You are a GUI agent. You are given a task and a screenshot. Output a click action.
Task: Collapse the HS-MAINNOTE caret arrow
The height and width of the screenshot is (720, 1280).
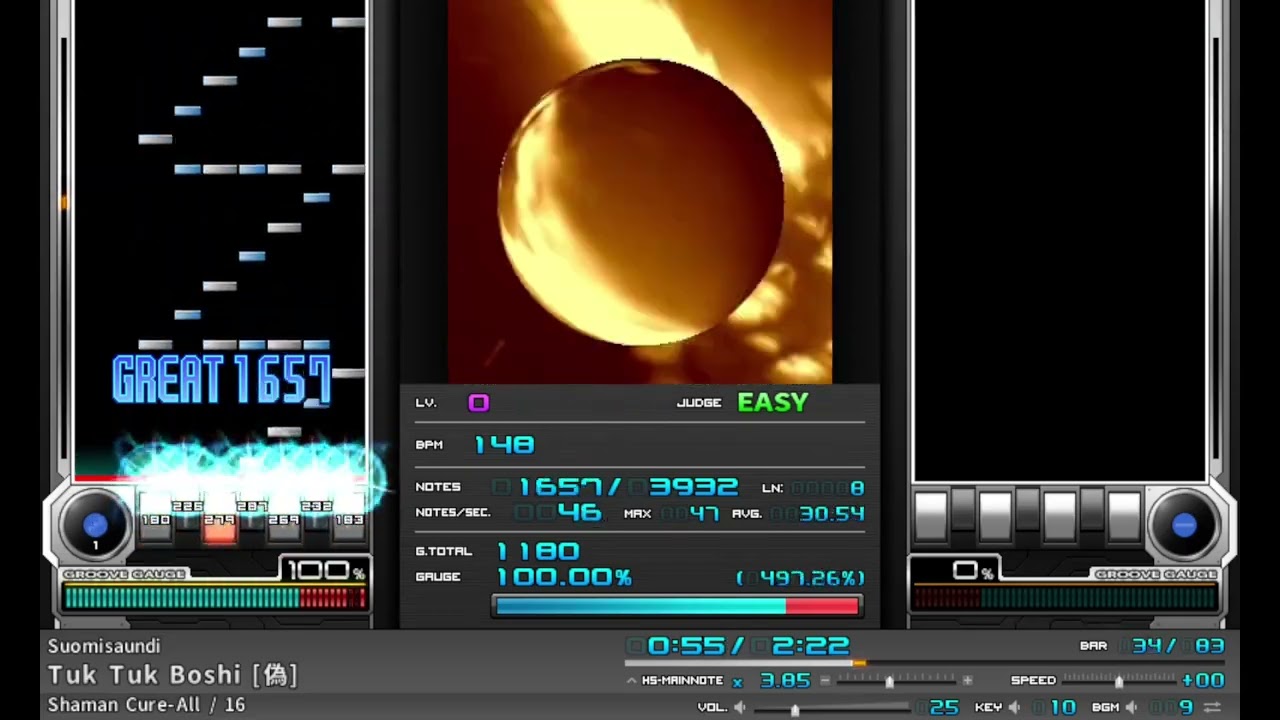point(631,681)
